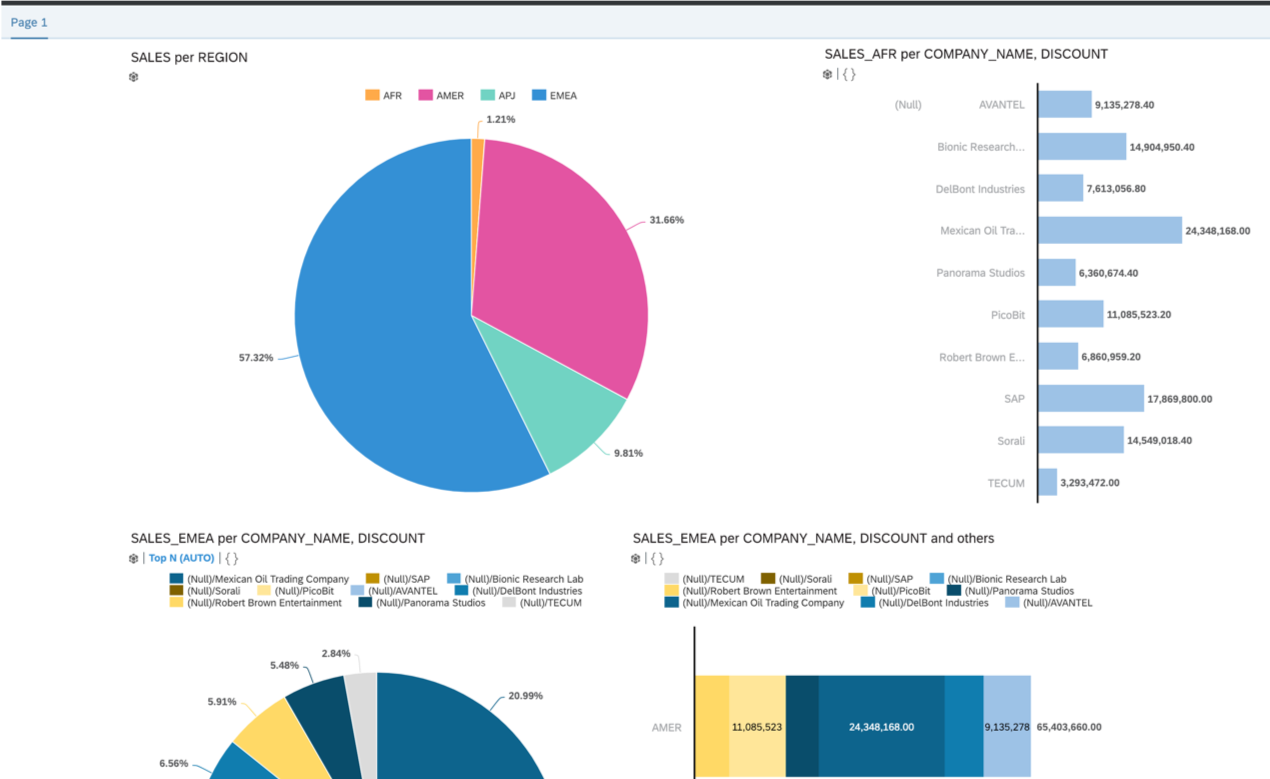The height and width of the screenshot is (779, 1270).
Task: Select (Null)/DelBont Industries in stacked bar legend
Action: 924,603
